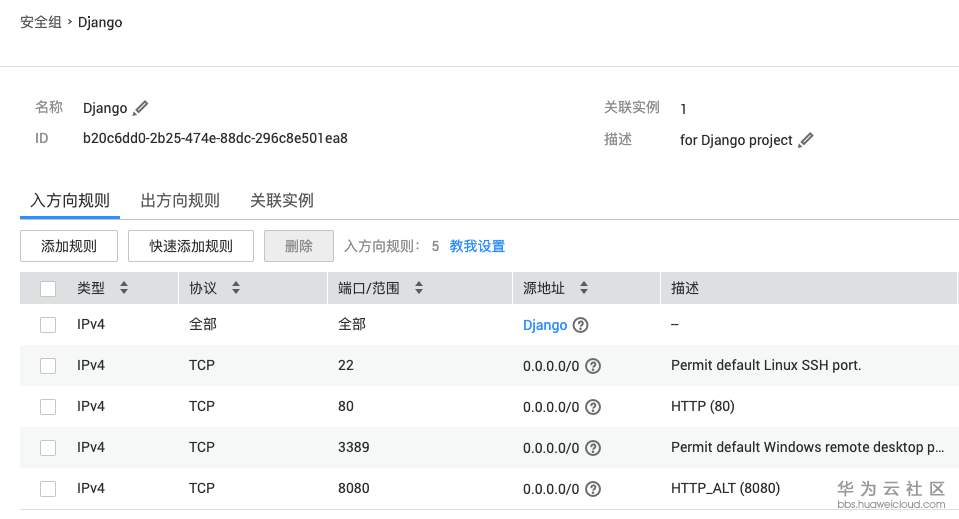The width and height of the screenshot is (959, 519).
Task: Edit the Django name pencil icon
Action: point(141,108)
